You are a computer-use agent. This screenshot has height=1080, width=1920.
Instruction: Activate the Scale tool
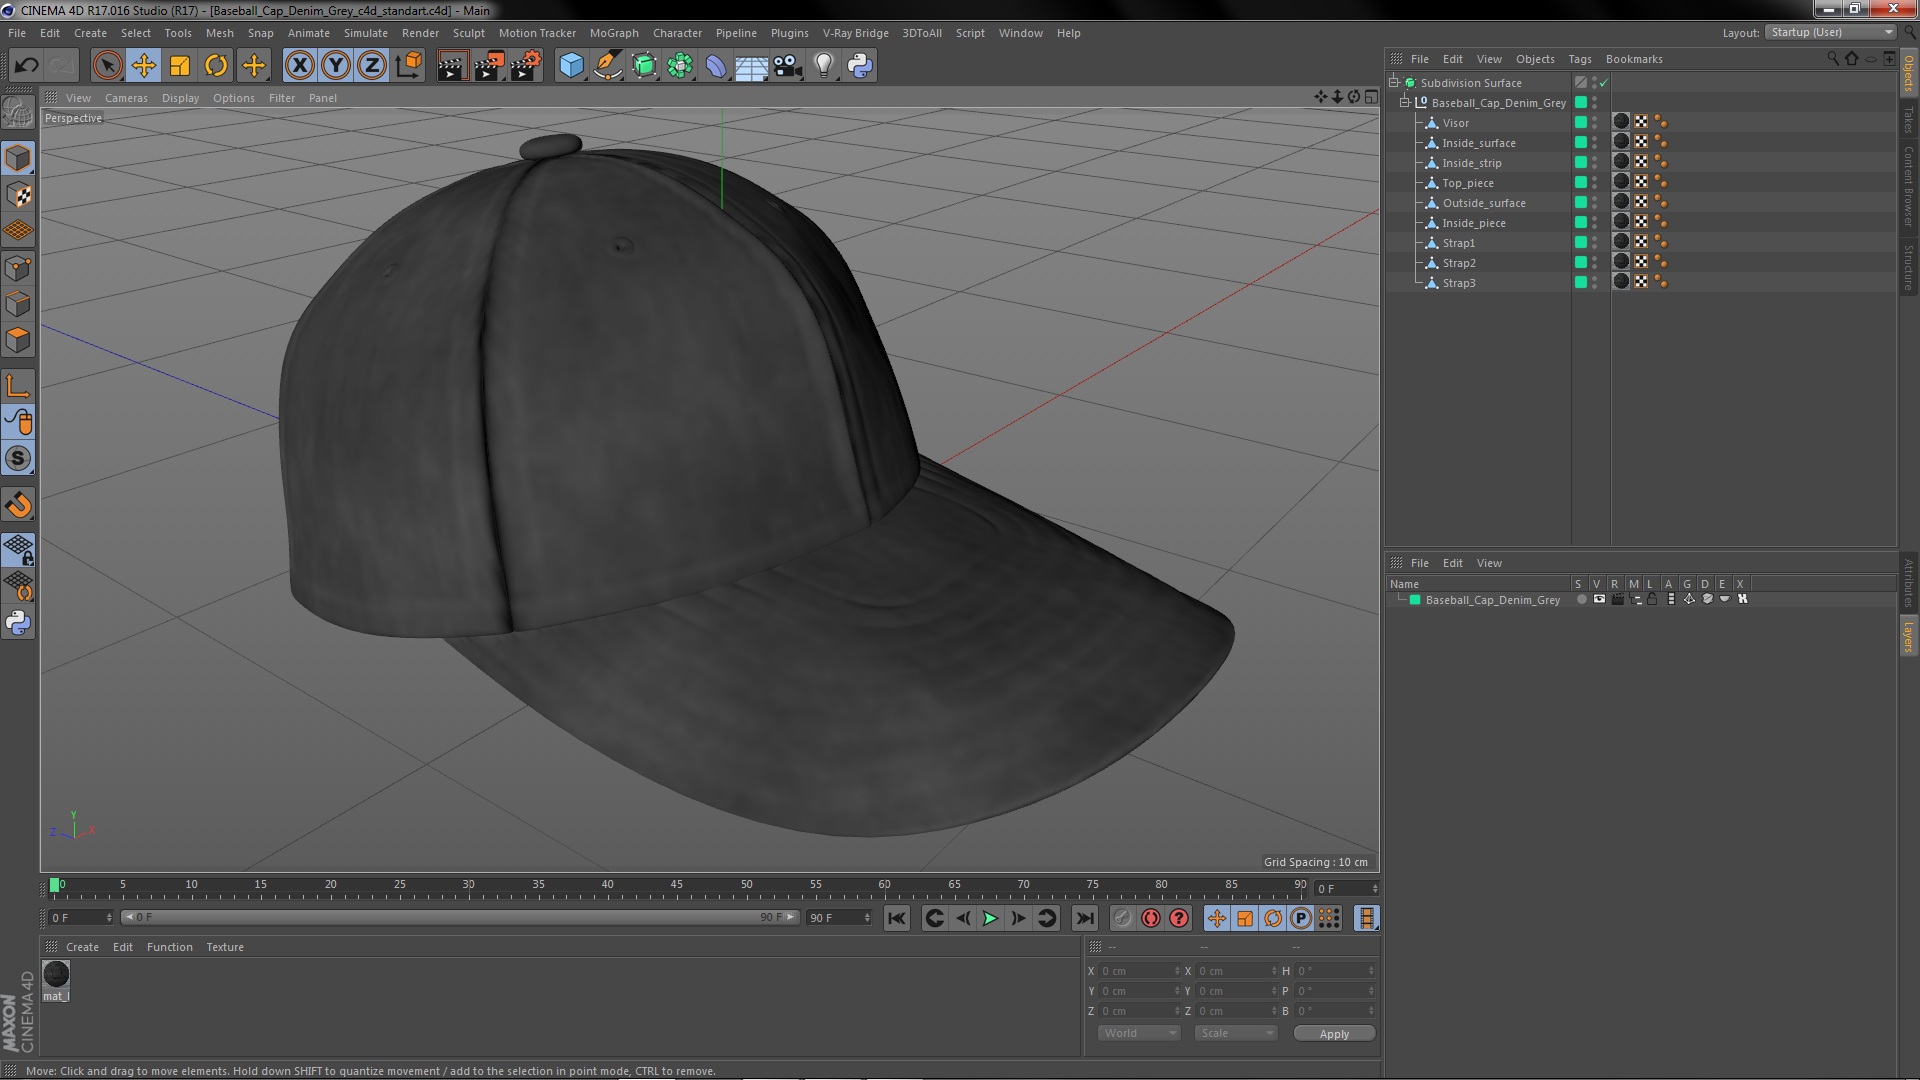(180, 66)
